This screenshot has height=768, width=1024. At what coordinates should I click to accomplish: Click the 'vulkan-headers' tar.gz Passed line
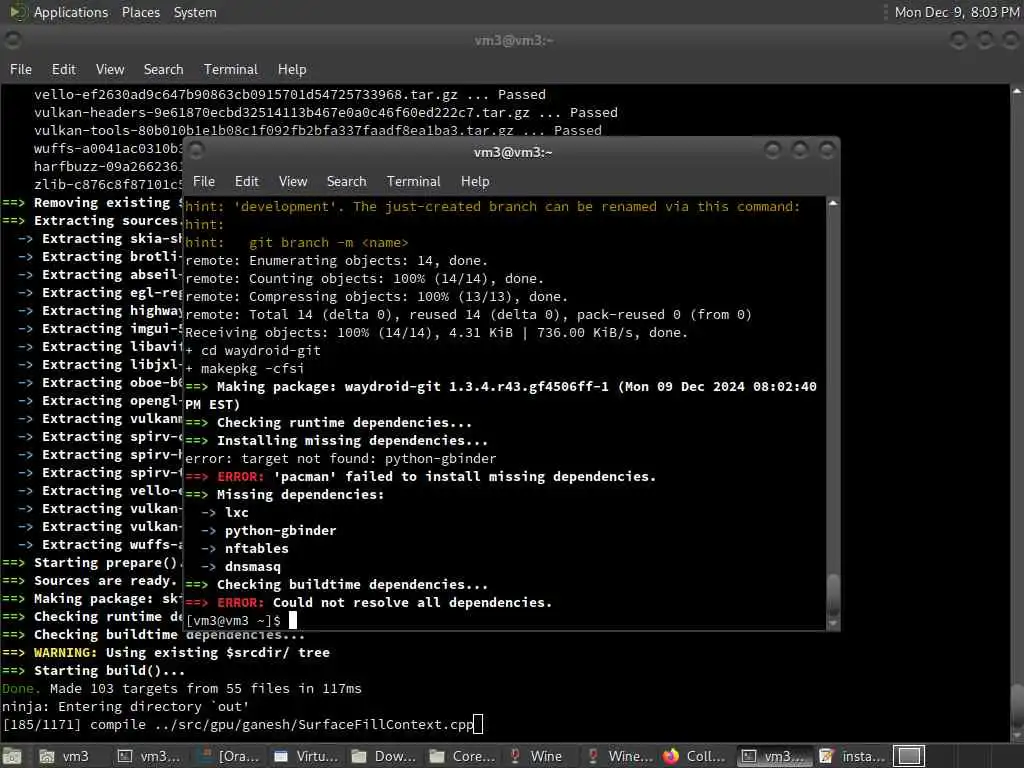(326, 112)
